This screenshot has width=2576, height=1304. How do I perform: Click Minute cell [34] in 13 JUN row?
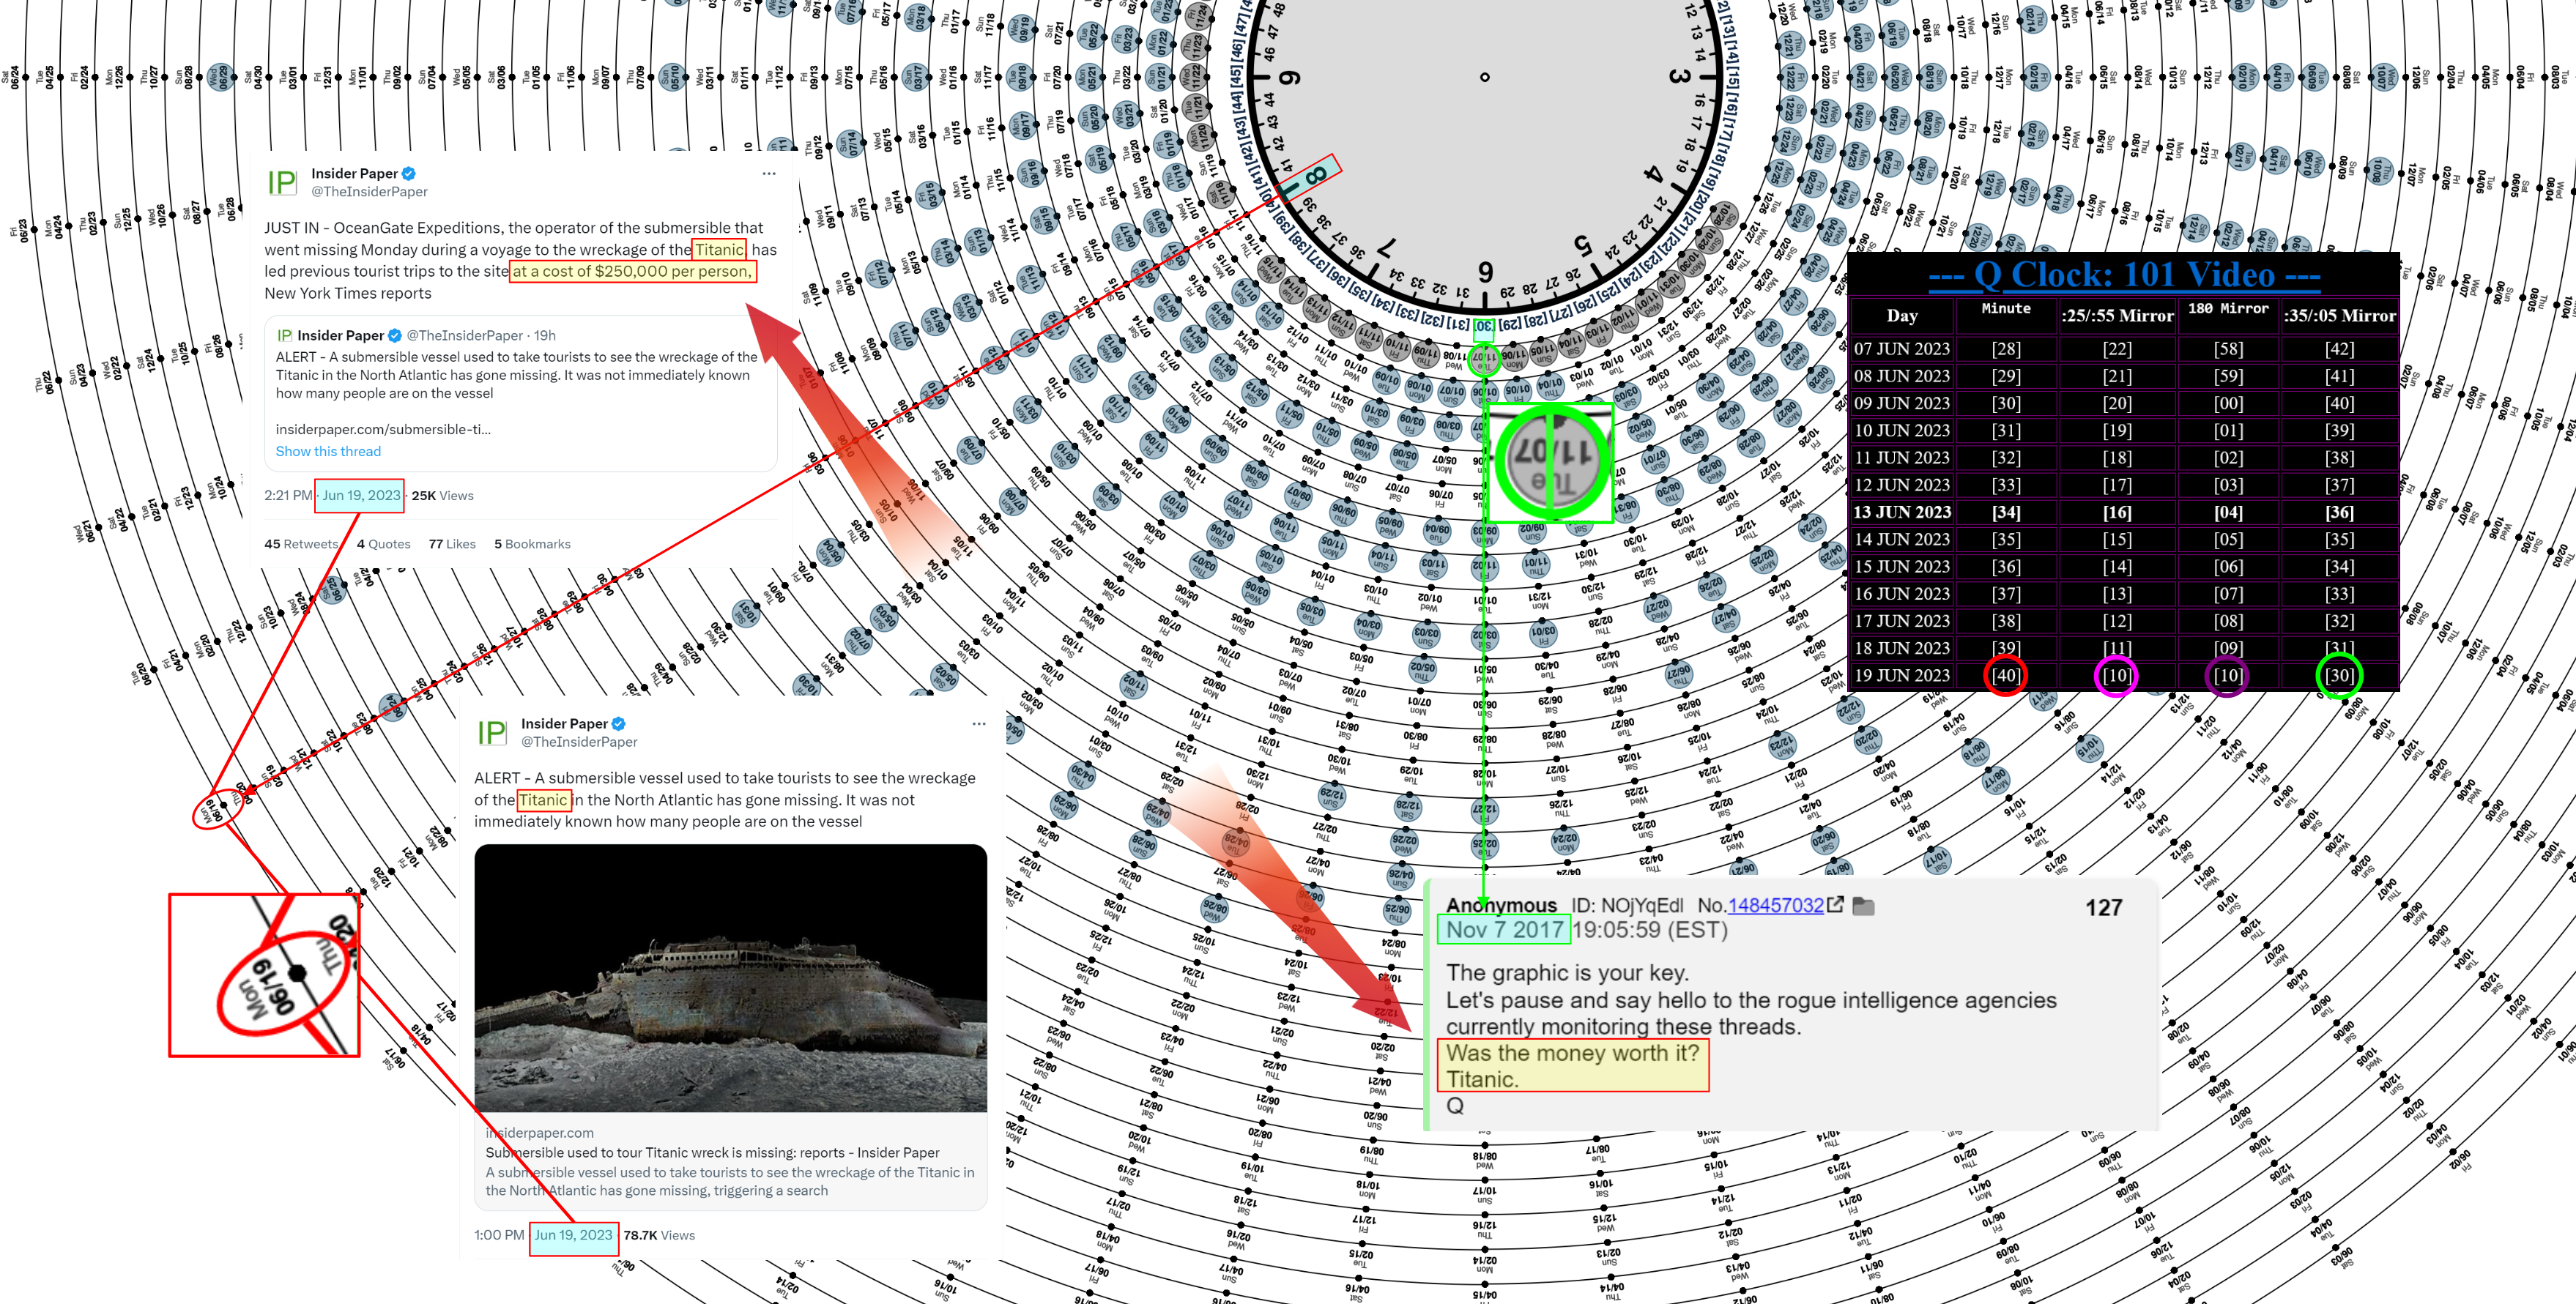pos(2006,512)
